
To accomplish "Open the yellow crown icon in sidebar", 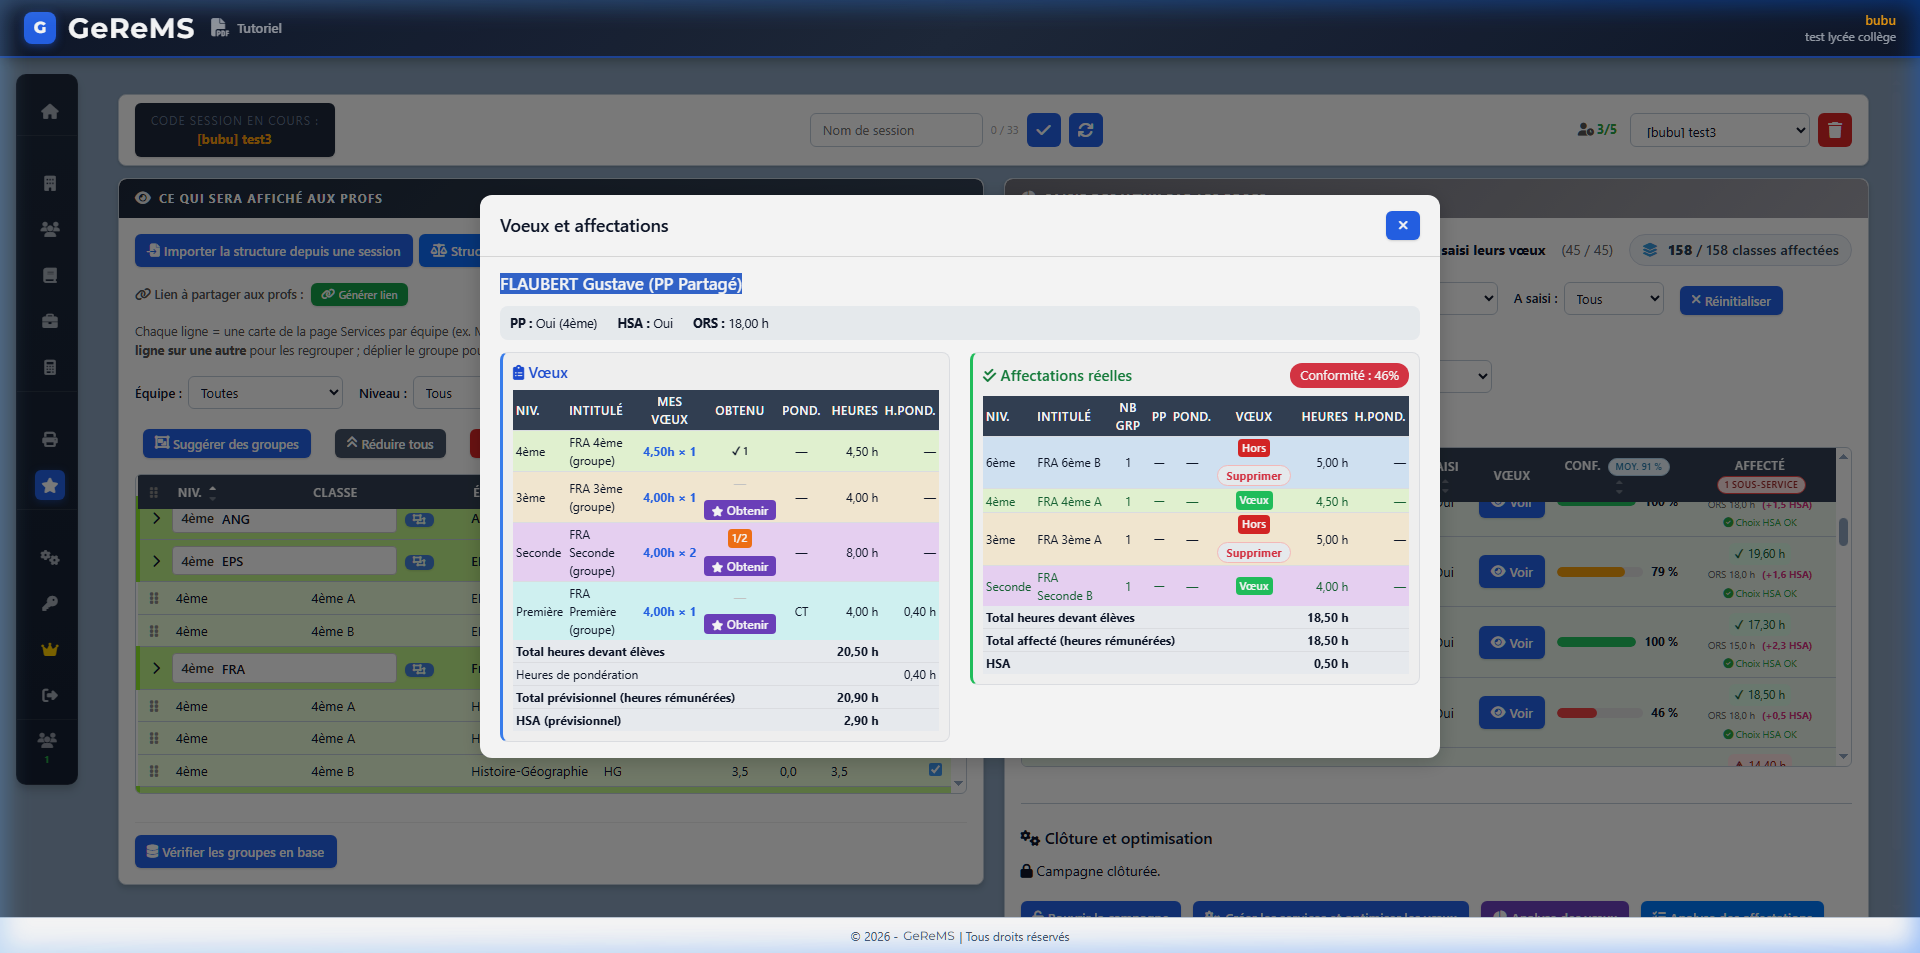I will pyautogui.click(x=50, y=649).
